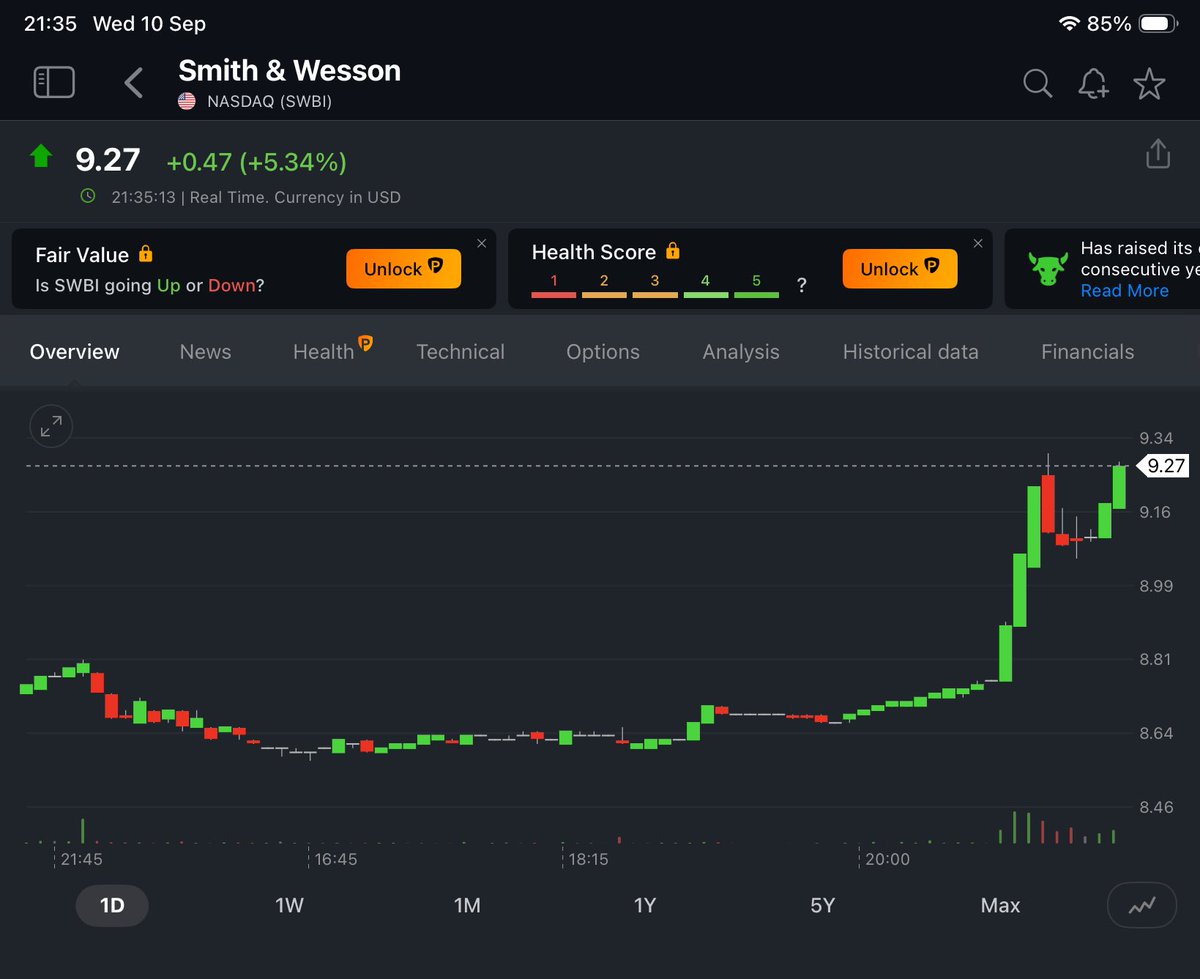Add SWBI to watchlist with the star icon
The width and height of the screenshot is (1200, 979).
coord(1149,83)
